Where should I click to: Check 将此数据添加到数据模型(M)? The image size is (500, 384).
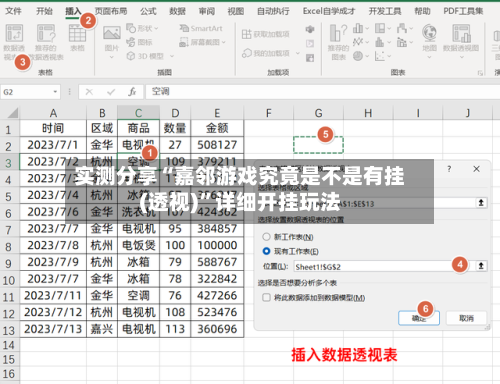[x=266, y=297]
